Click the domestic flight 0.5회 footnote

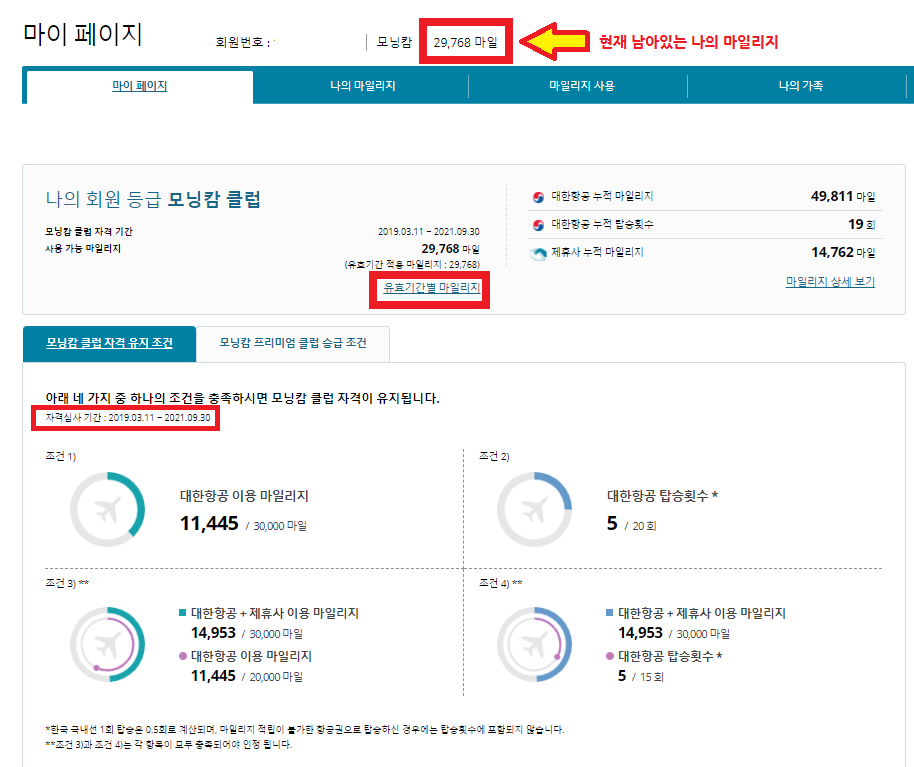coord(305,730)
